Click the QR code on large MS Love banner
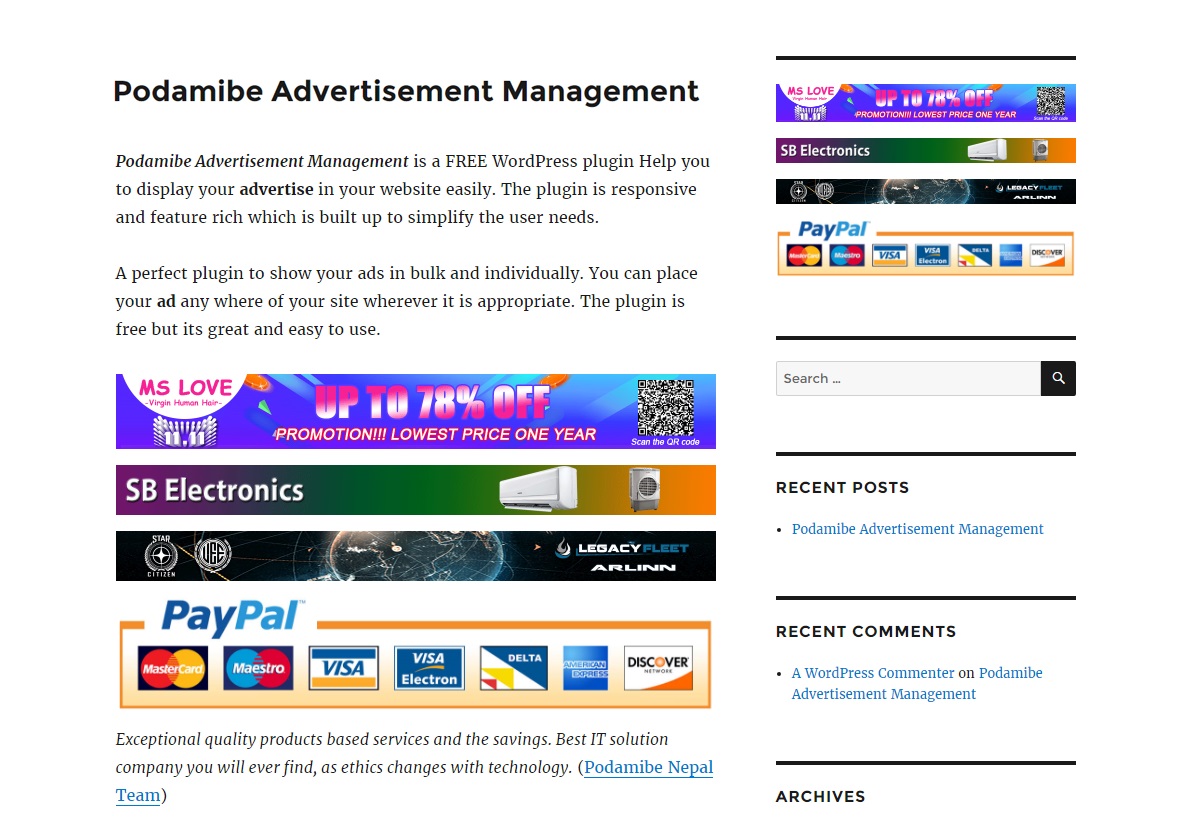1185x821 pixels. click(x=666, y=407)
